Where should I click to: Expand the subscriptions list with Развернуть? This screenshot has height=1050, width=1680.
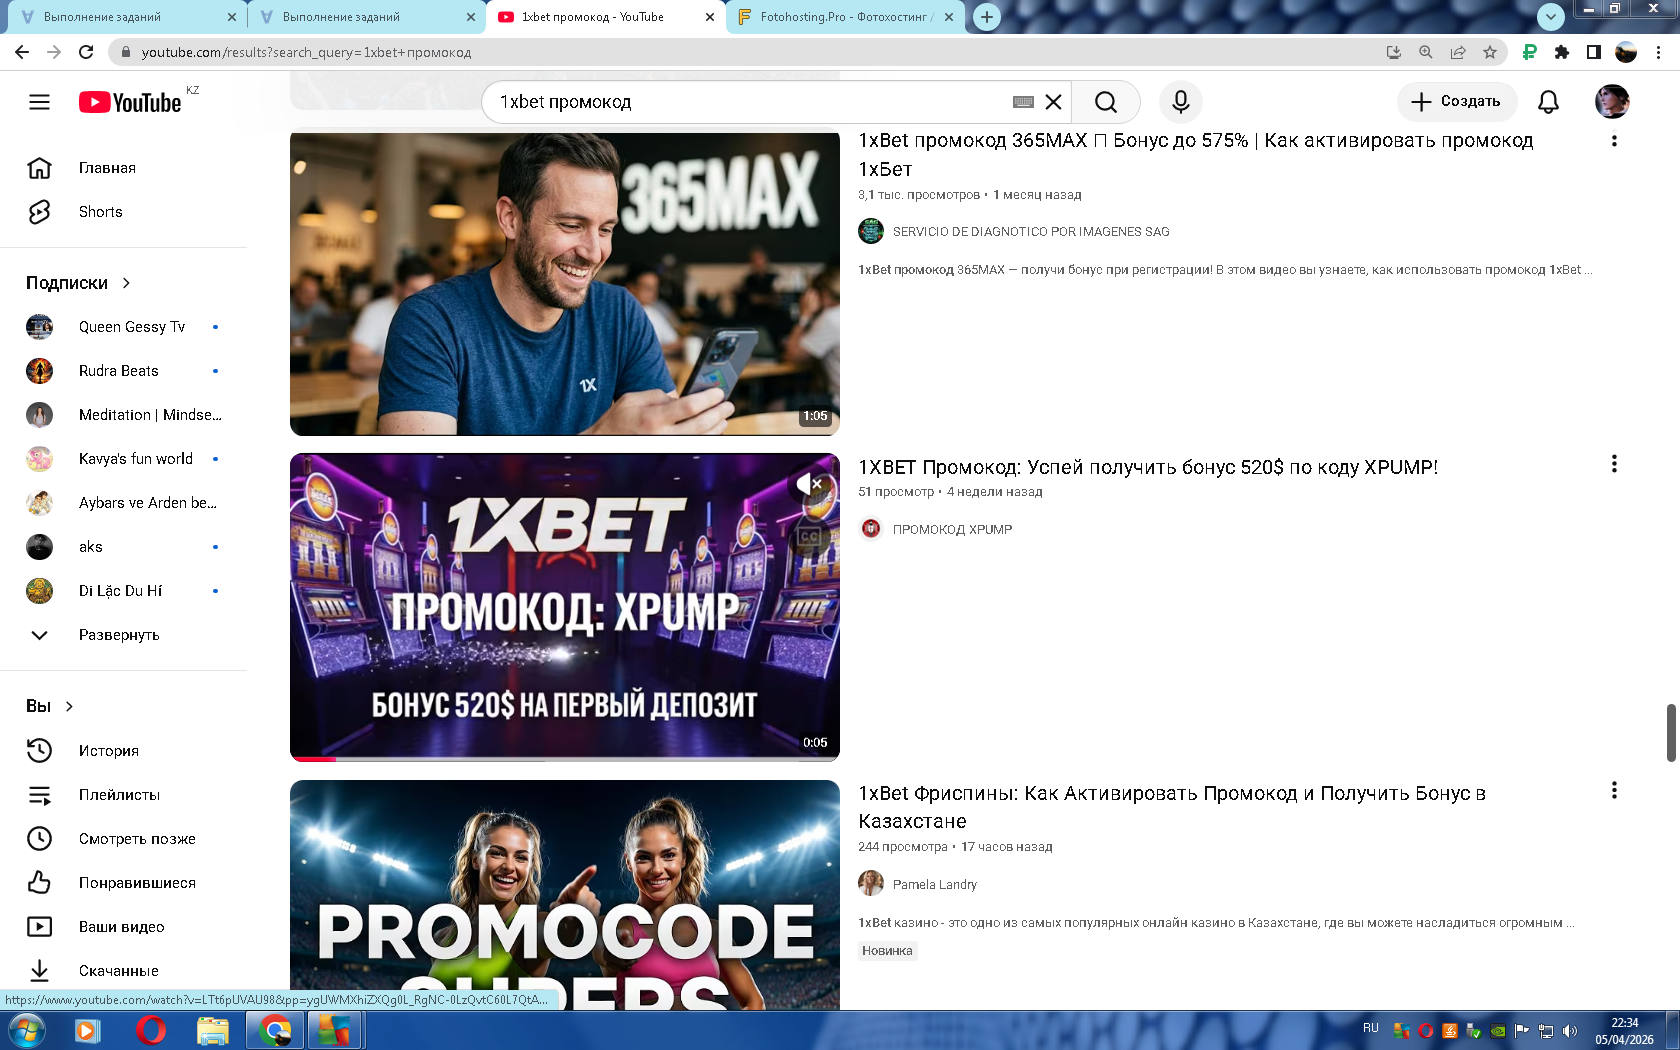(x=118, y=635)
